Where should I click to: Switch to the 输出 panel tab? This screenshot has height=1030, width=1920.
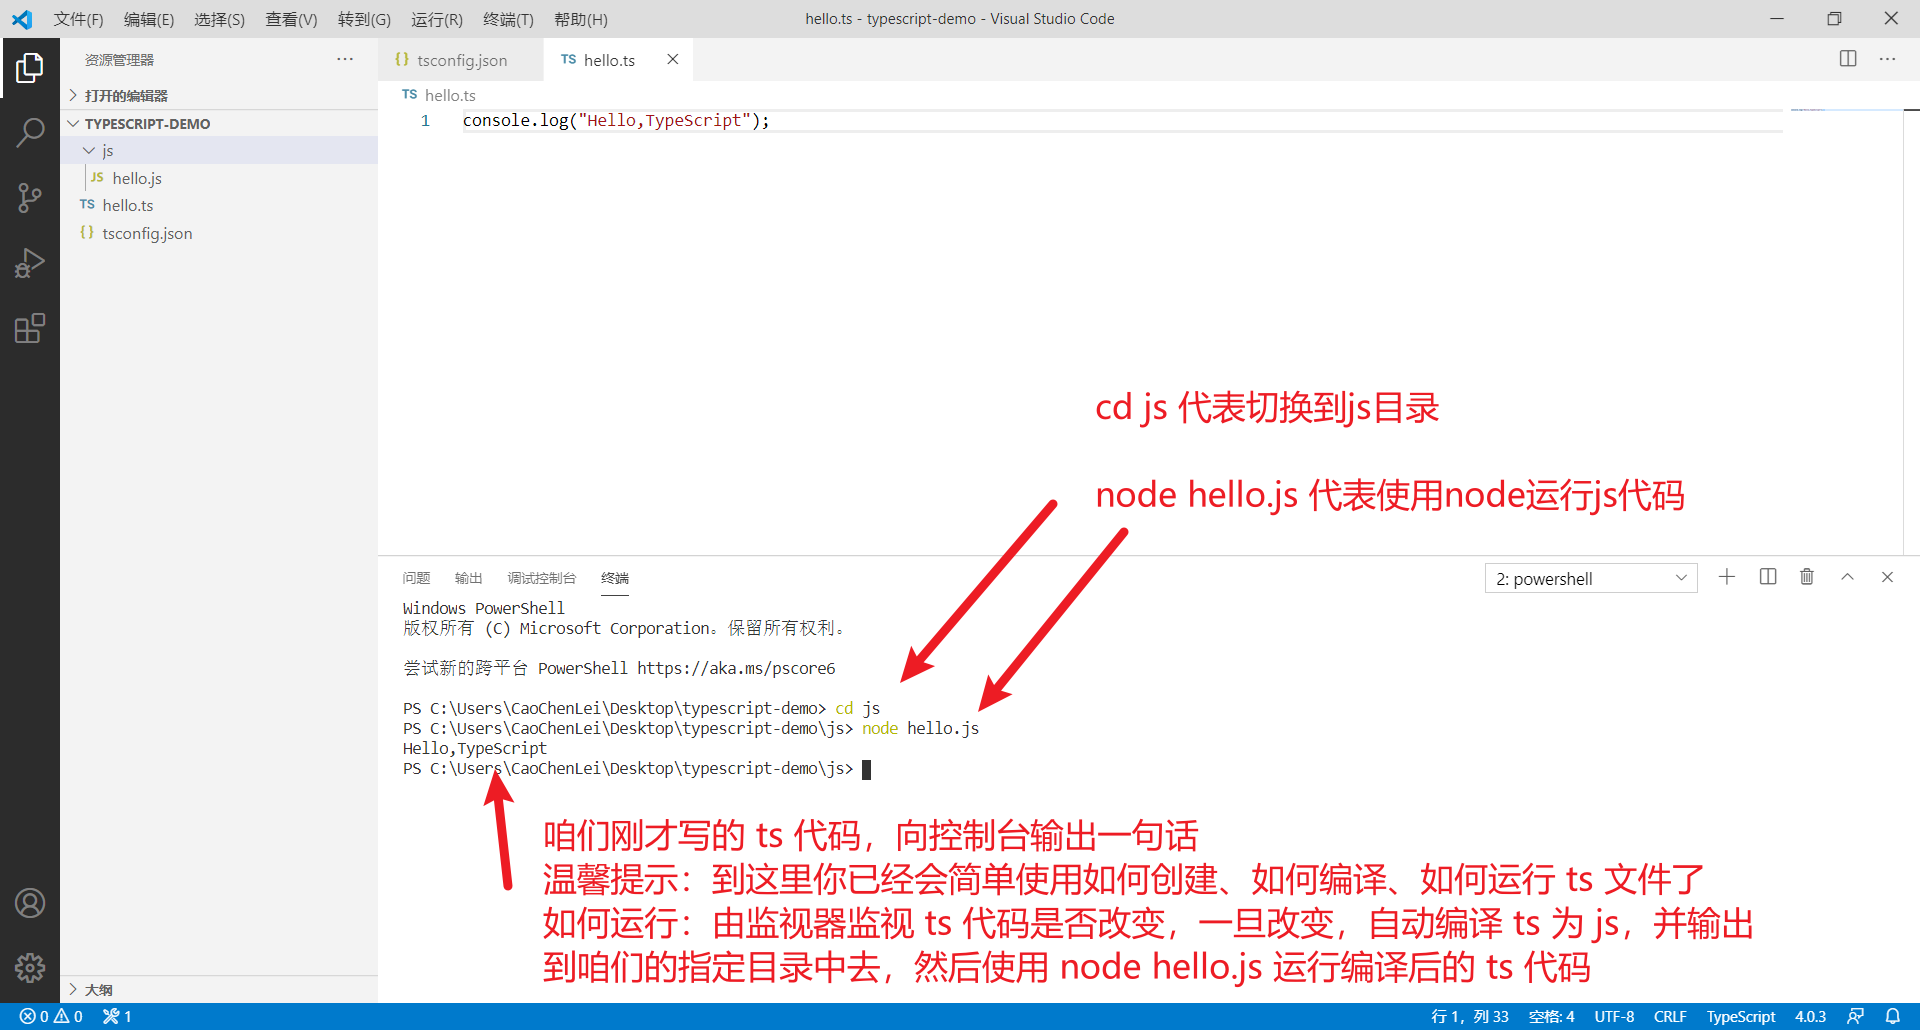point(468,578)
